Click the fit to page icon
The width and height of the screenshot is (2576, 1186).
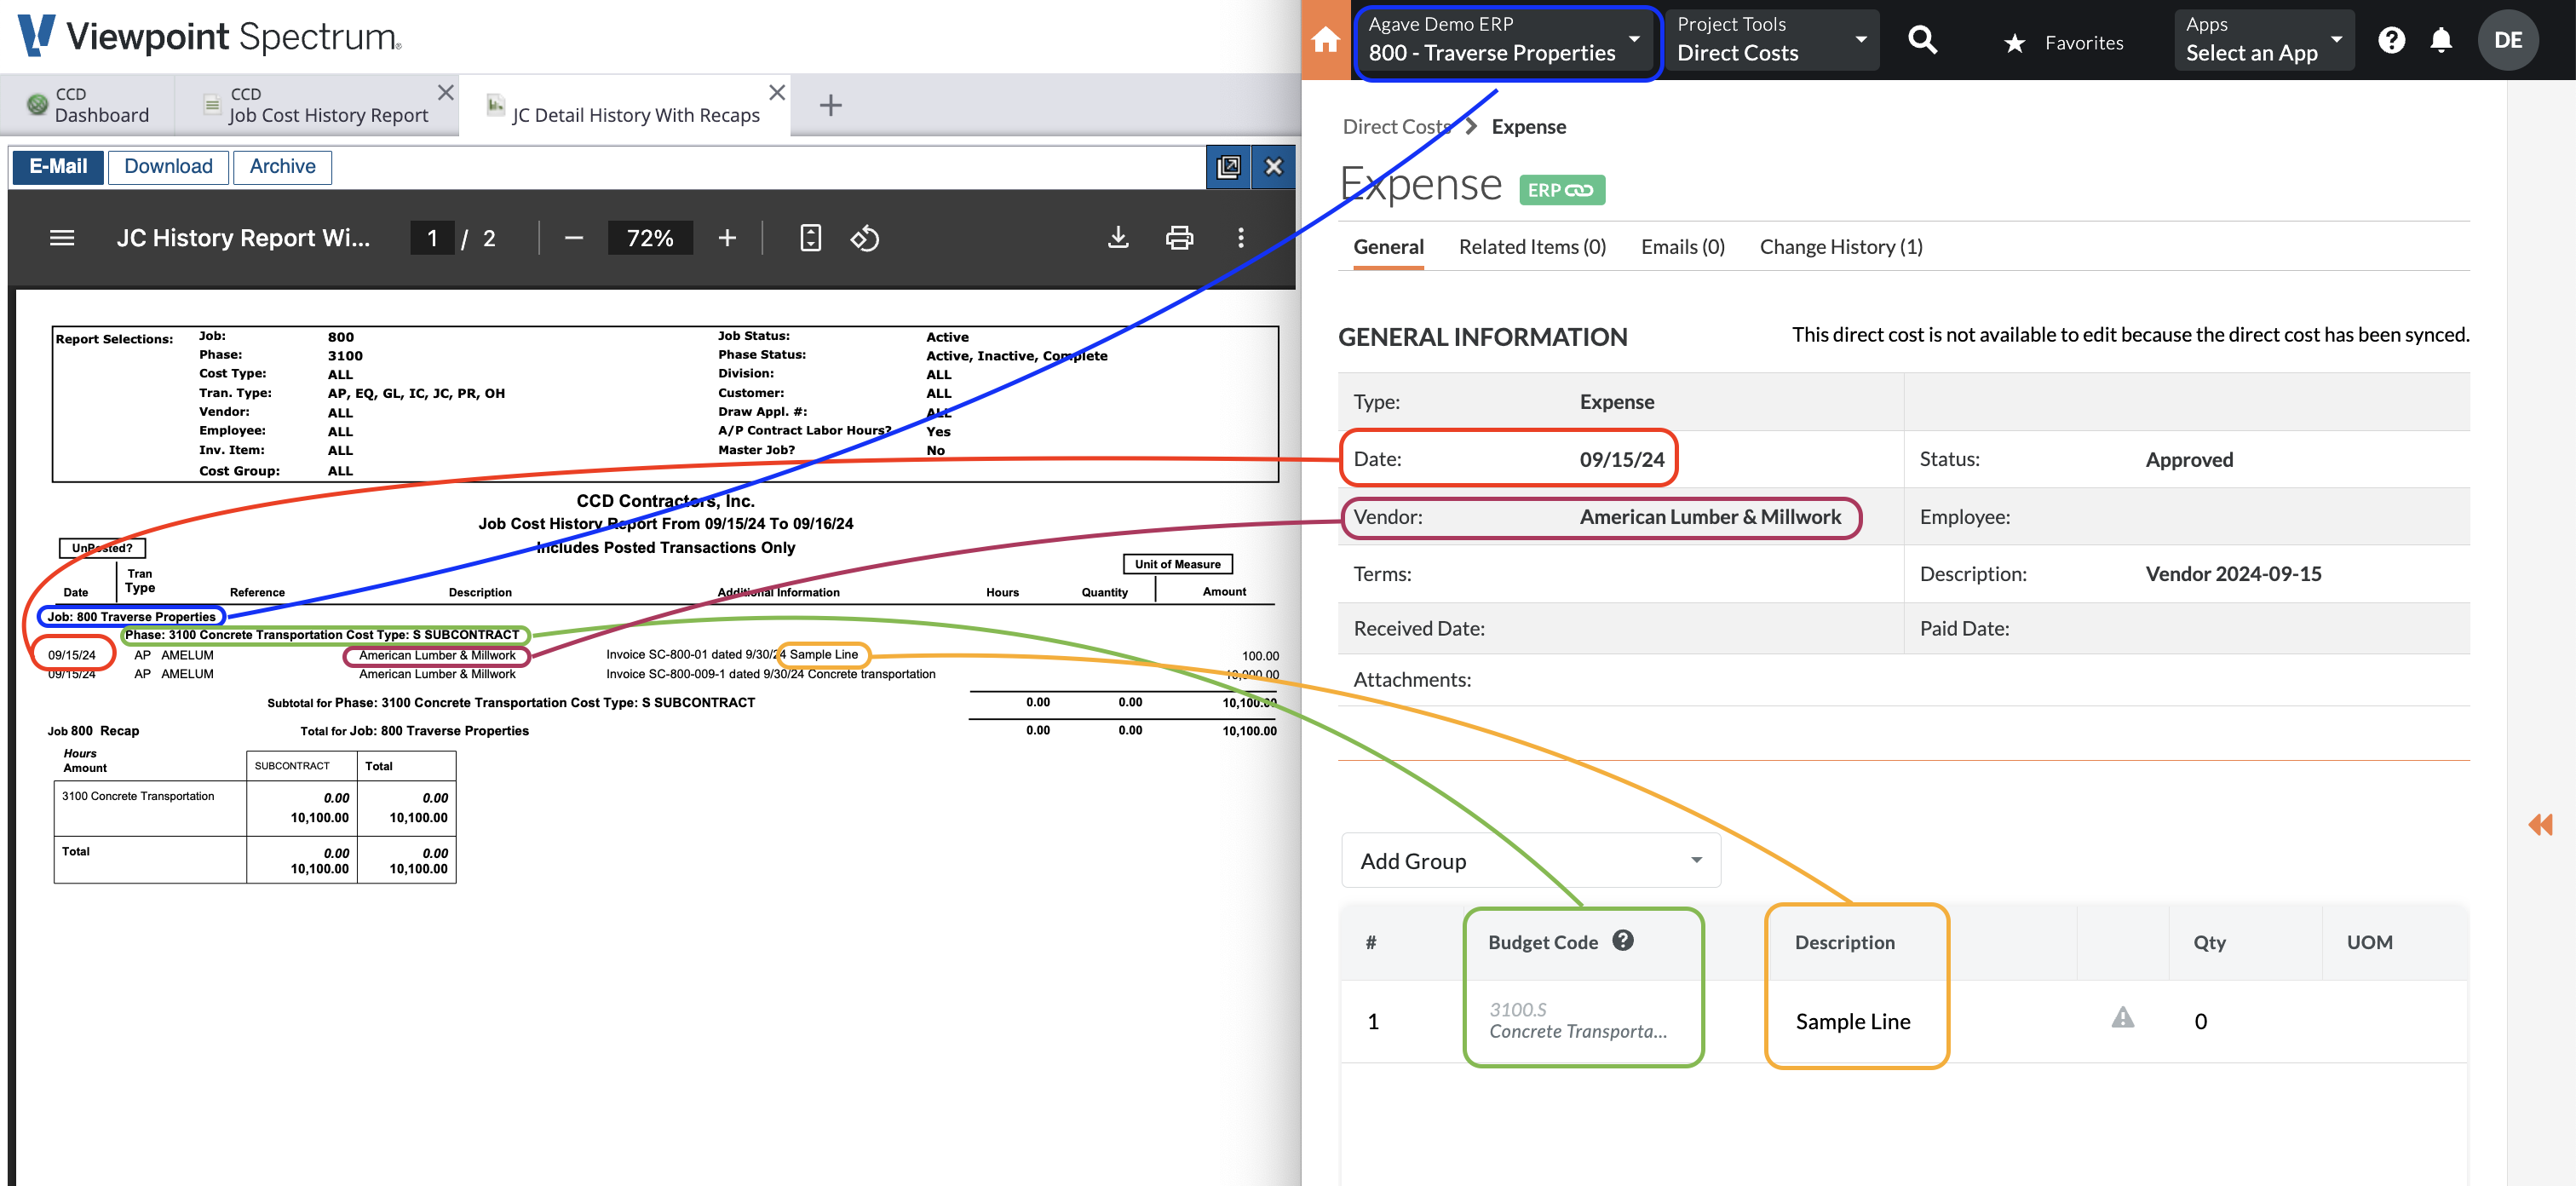[x=810, y=238]
